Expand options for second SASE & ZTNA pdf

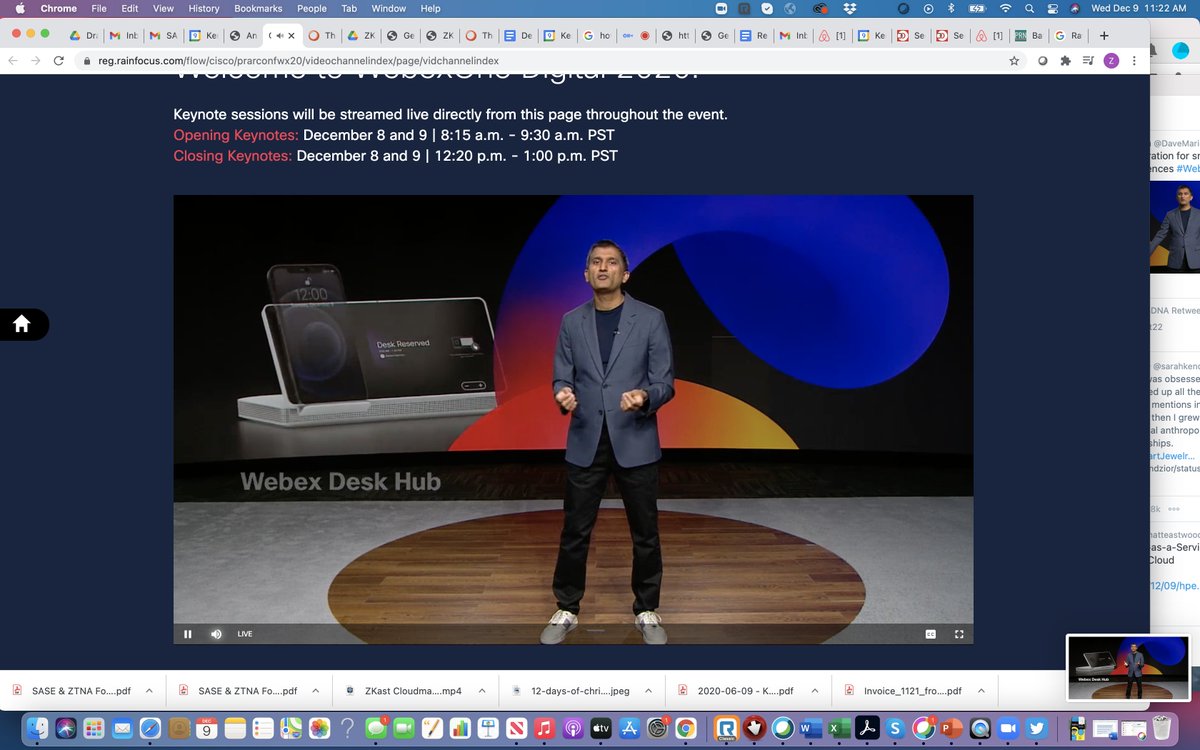pos(316,690)
